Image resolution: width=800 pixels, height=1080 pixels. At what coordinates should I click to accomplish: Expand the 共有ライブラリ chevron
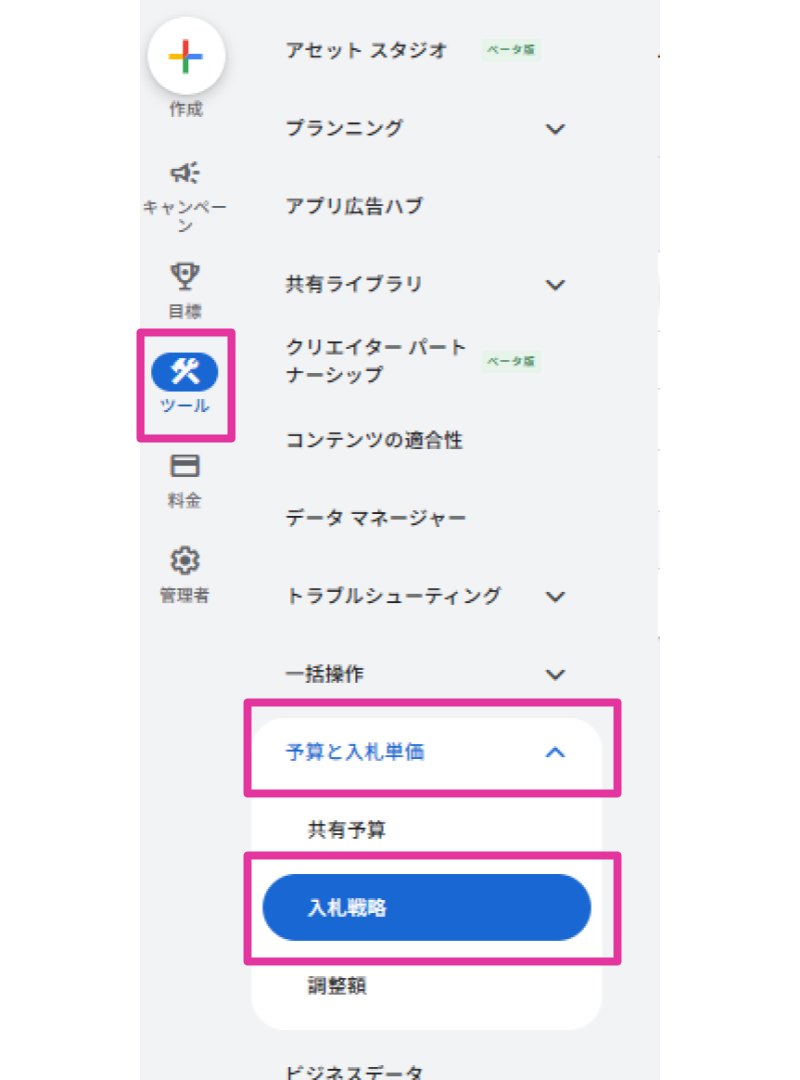[555, 285]
